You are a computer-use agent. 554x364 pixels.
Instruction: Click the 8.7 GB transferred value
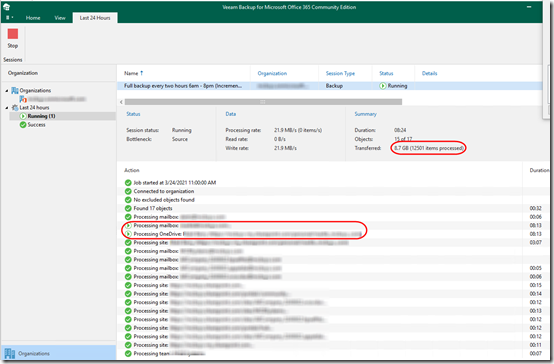tap(429, 148)
